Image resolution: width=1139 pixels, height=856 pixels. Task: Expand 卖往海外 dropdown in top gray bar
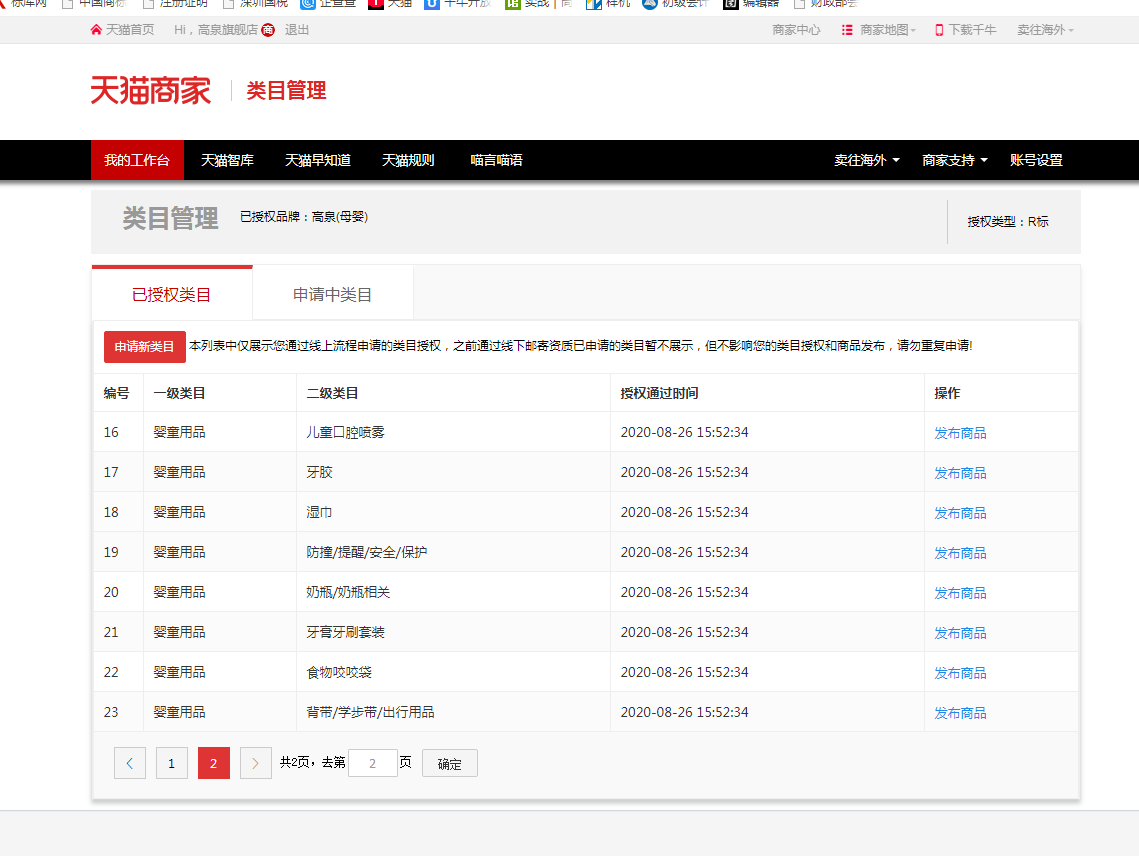pos(1045,30)
